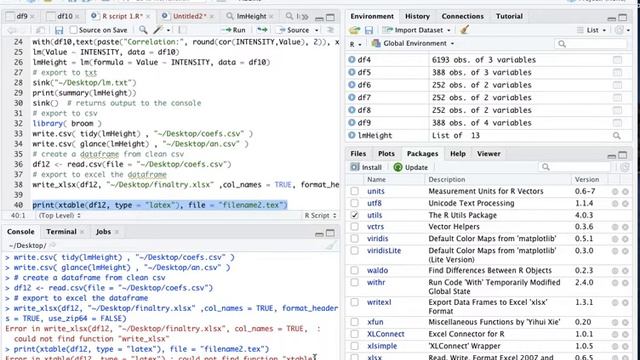This screenshot has width=640, height=360.
Task: Browse the units package on web
Action: (615, 191)
